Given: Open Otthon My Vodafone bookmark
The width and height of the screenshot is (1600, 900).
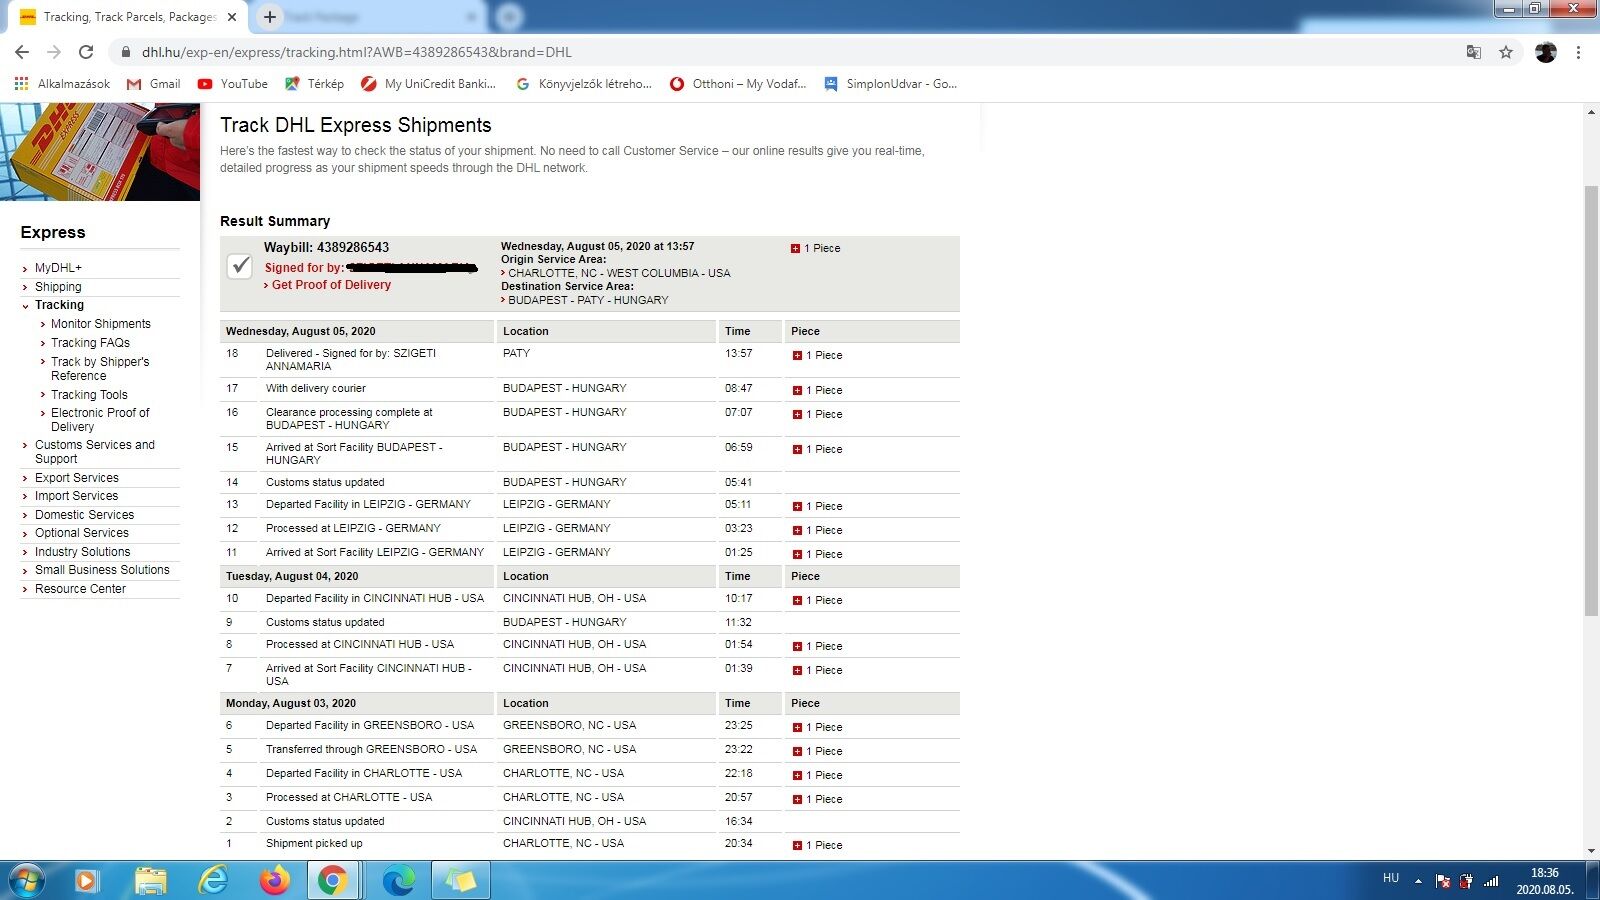Looking at the screenshot, I should 738,84.
